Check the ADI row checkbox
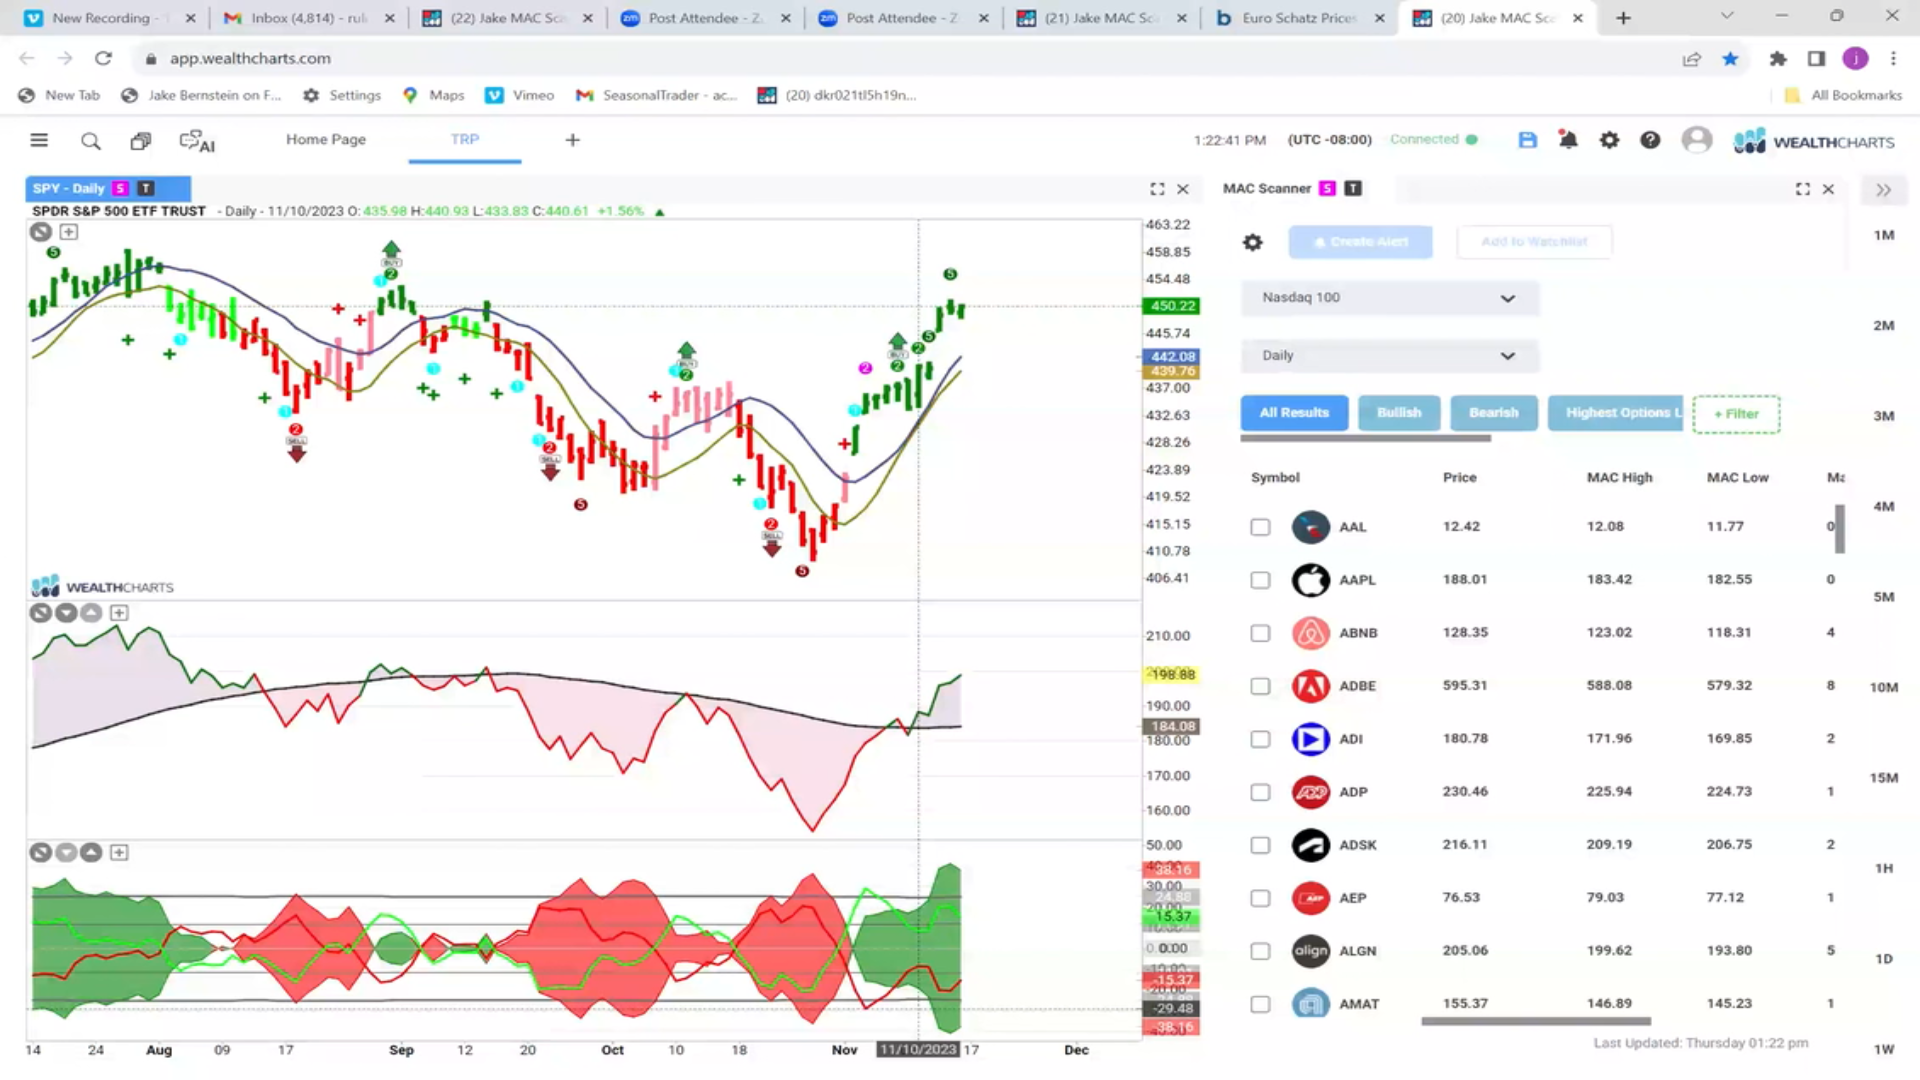Viewport: 1920px width, 1080px height. (1260, 739)
